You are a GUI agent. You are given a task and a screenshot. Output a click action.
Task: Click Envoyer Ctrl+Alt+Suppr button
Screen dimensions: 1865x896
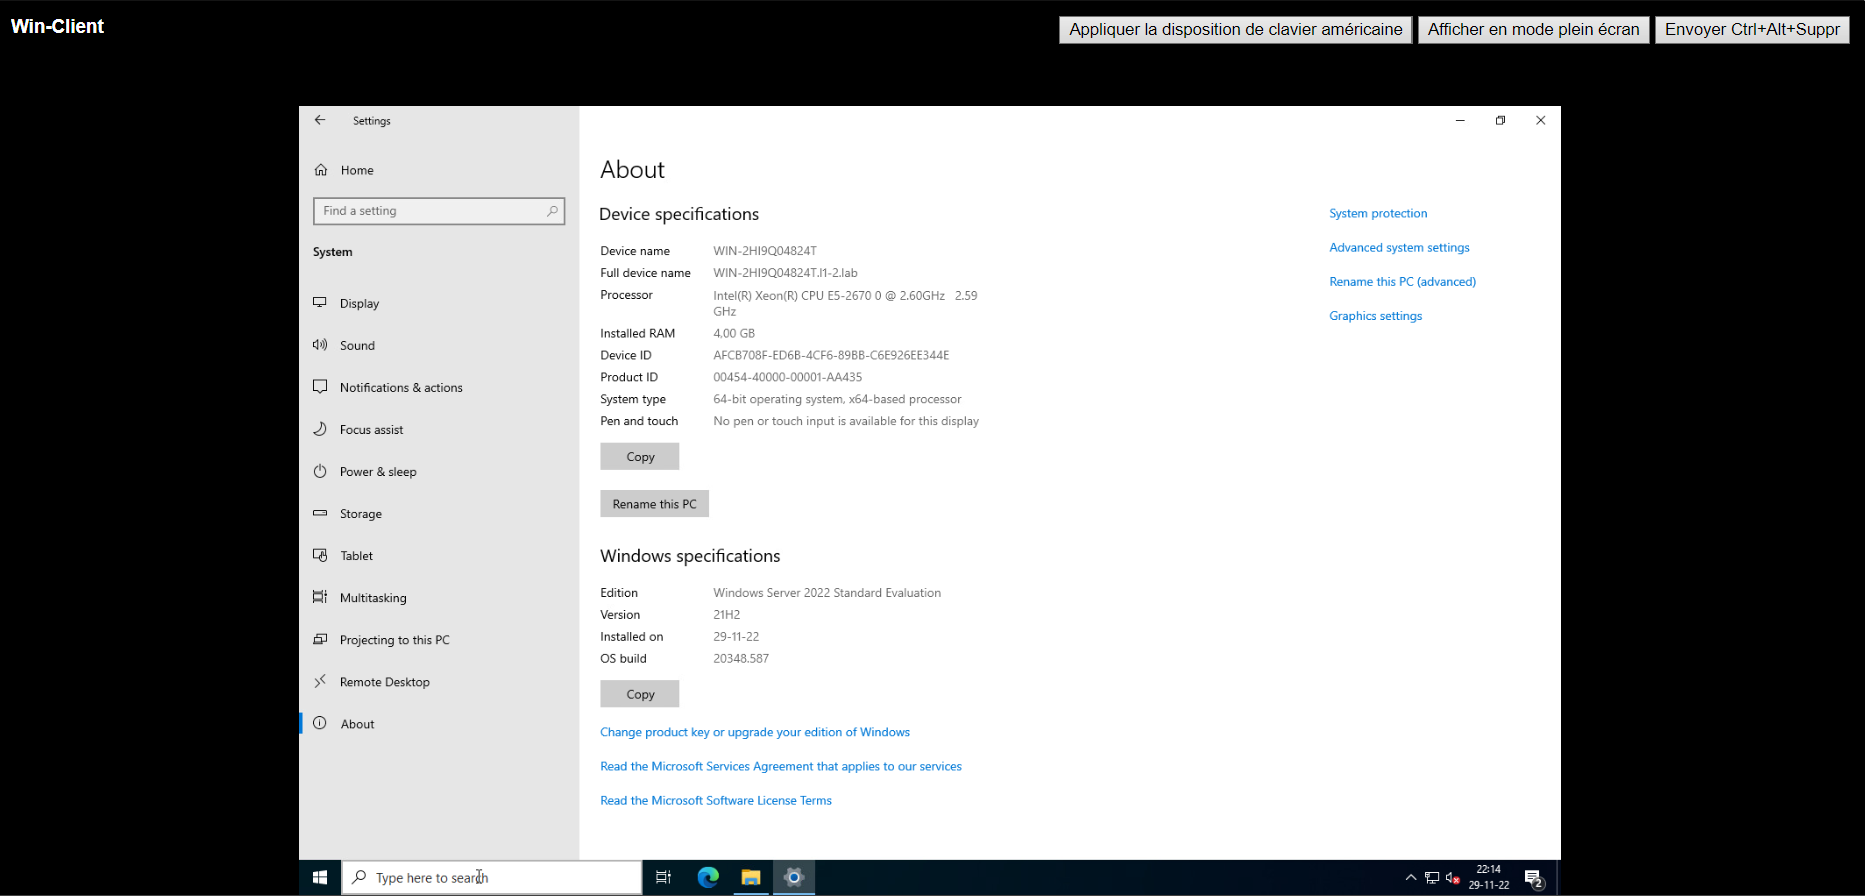1752,29
